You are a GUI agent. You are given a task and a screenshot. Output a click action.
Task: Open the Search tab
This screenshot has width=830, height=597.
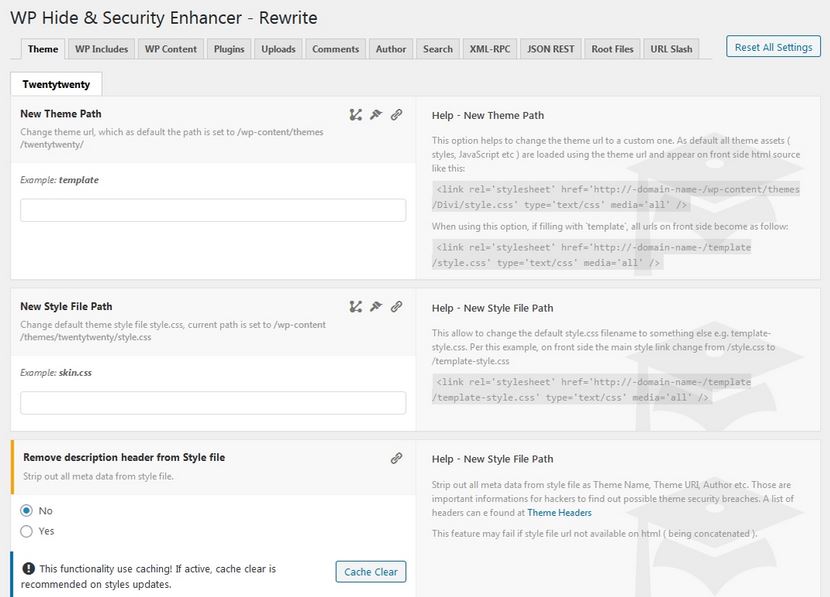[x=438, y=49]
